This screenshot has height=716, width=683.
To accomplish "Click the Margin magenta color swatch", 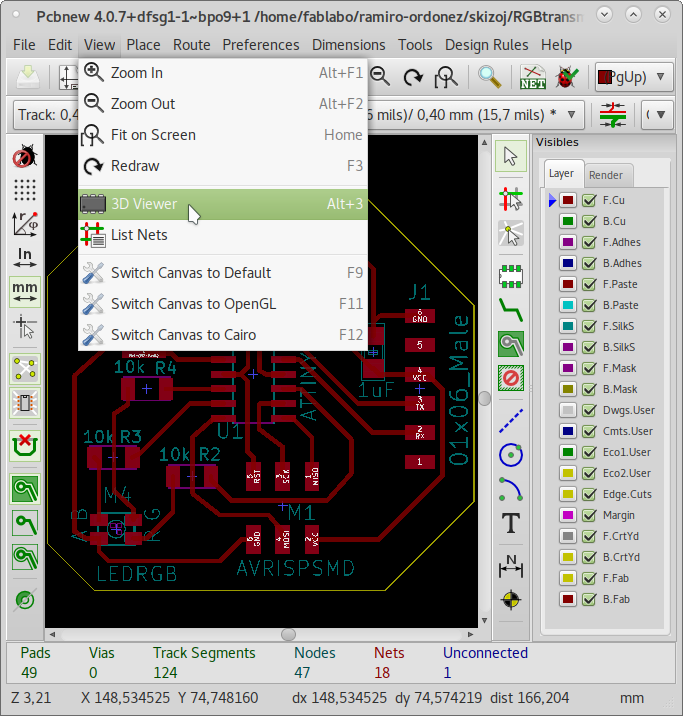I will tap(567, 515).
